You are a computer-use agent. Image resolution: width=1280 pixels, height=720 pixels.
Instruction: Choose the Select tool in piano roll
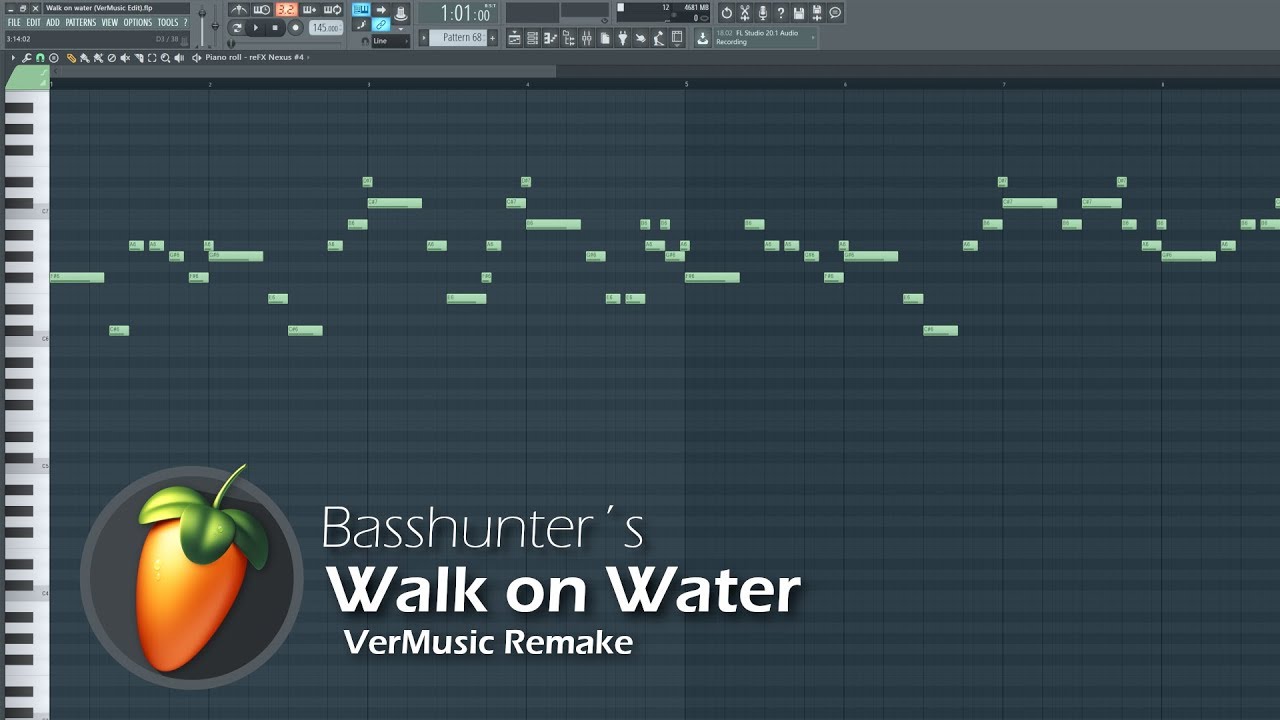tap(152, 58)
